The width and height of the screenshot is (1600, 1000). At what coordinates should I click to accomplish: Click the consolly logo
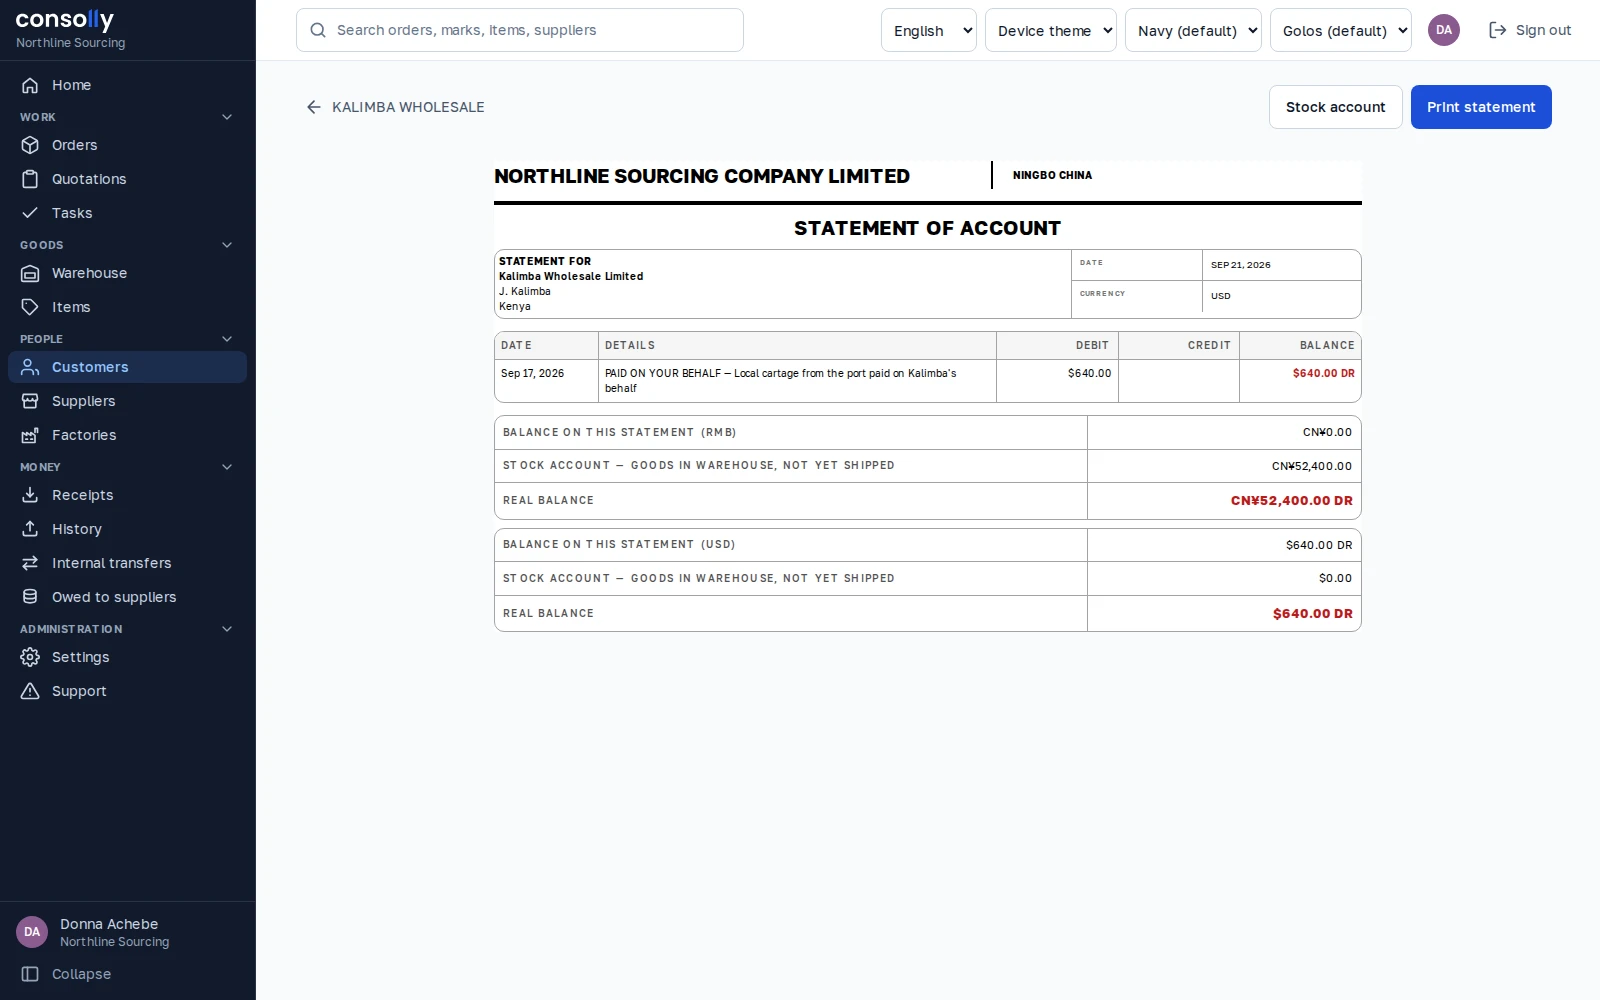65,19
